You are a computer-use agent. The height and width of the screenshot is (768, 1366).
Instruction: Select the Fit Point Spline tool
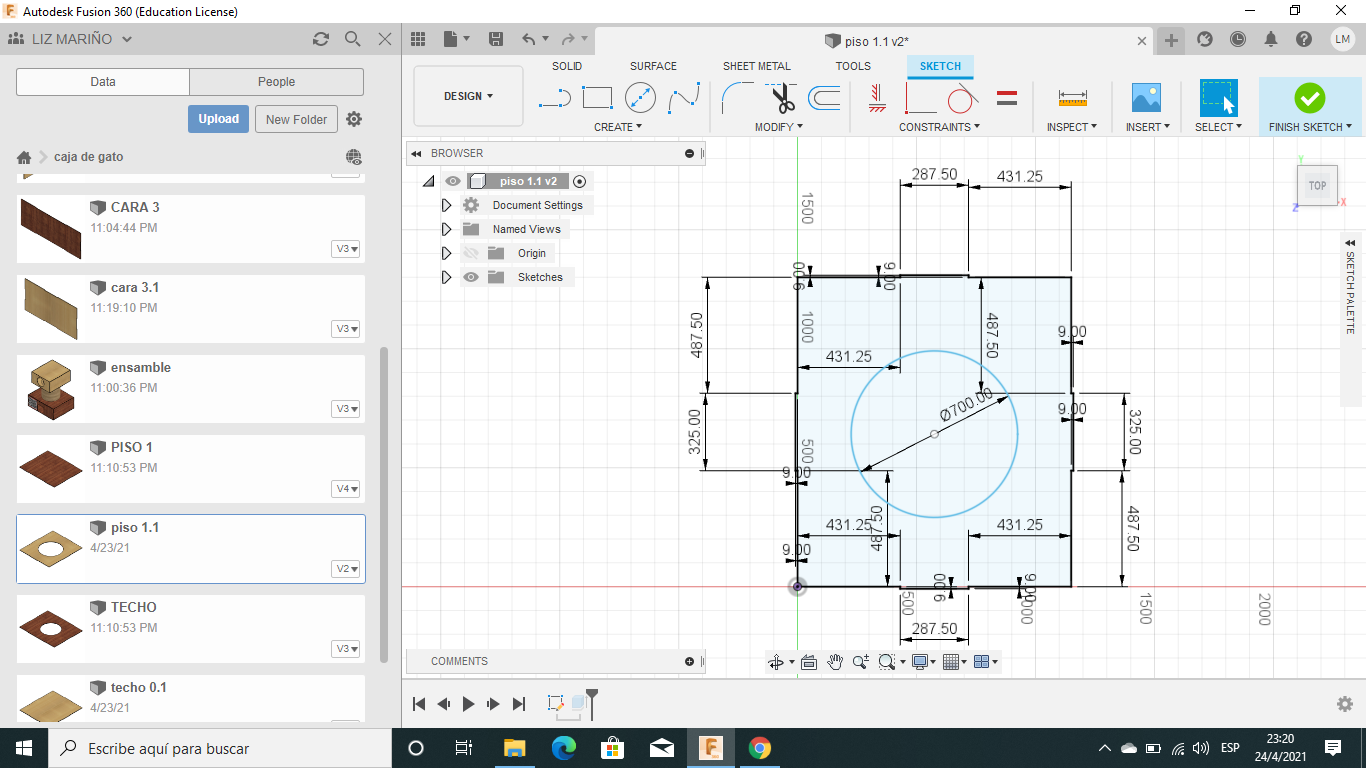pyautogui.click(x=684, y=98)
